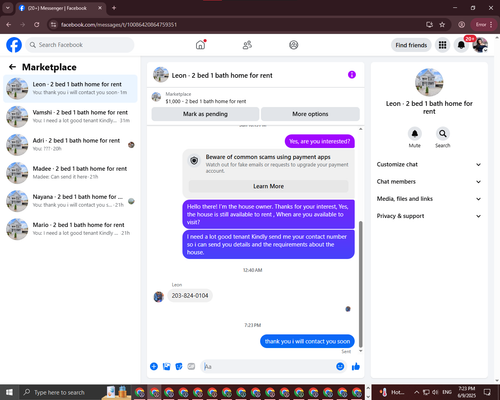
Task: Choose a sticker icon
Action: [179, 367]
